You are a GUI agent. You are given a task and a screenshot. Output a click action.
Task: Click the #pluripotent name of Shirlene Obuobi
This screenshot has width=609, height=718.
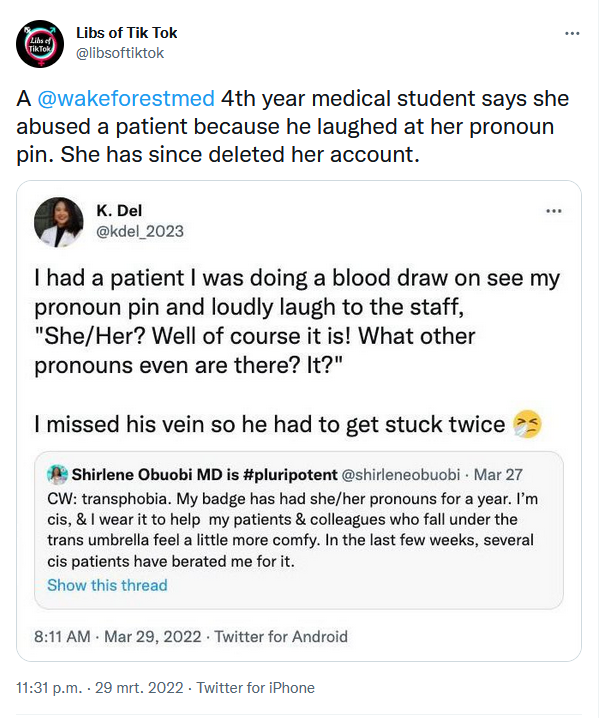tap(205, 475)
